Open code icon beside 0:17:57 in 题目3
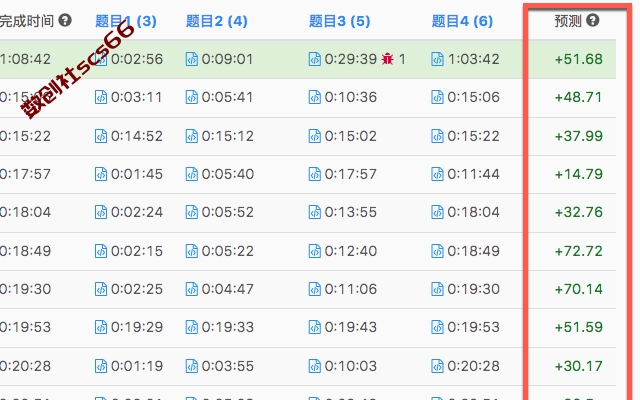The height and width of the screenshot is (400, 640). (x=314, y=174)
